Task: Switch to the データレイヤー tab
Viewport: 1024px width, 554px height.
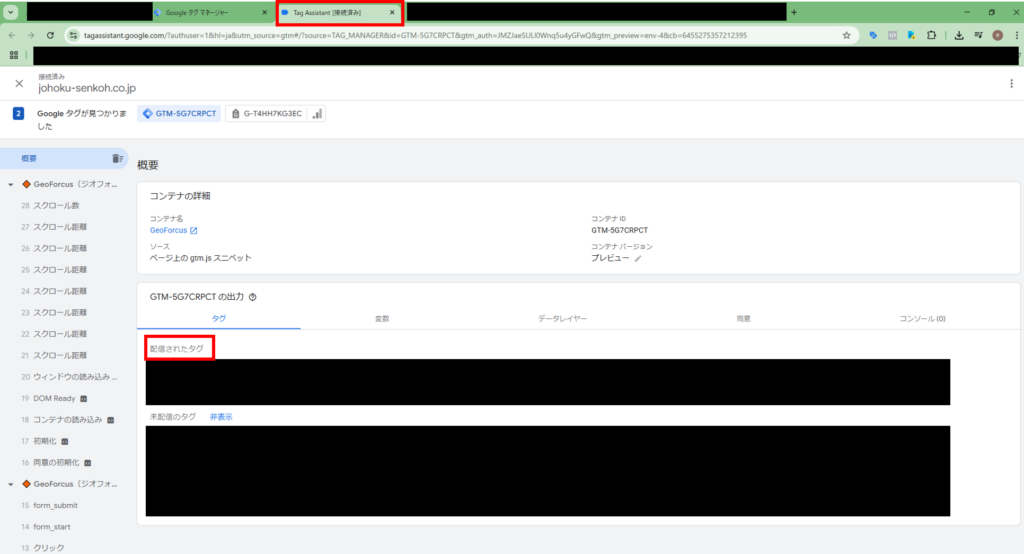Action: click(x=562, y=318)
